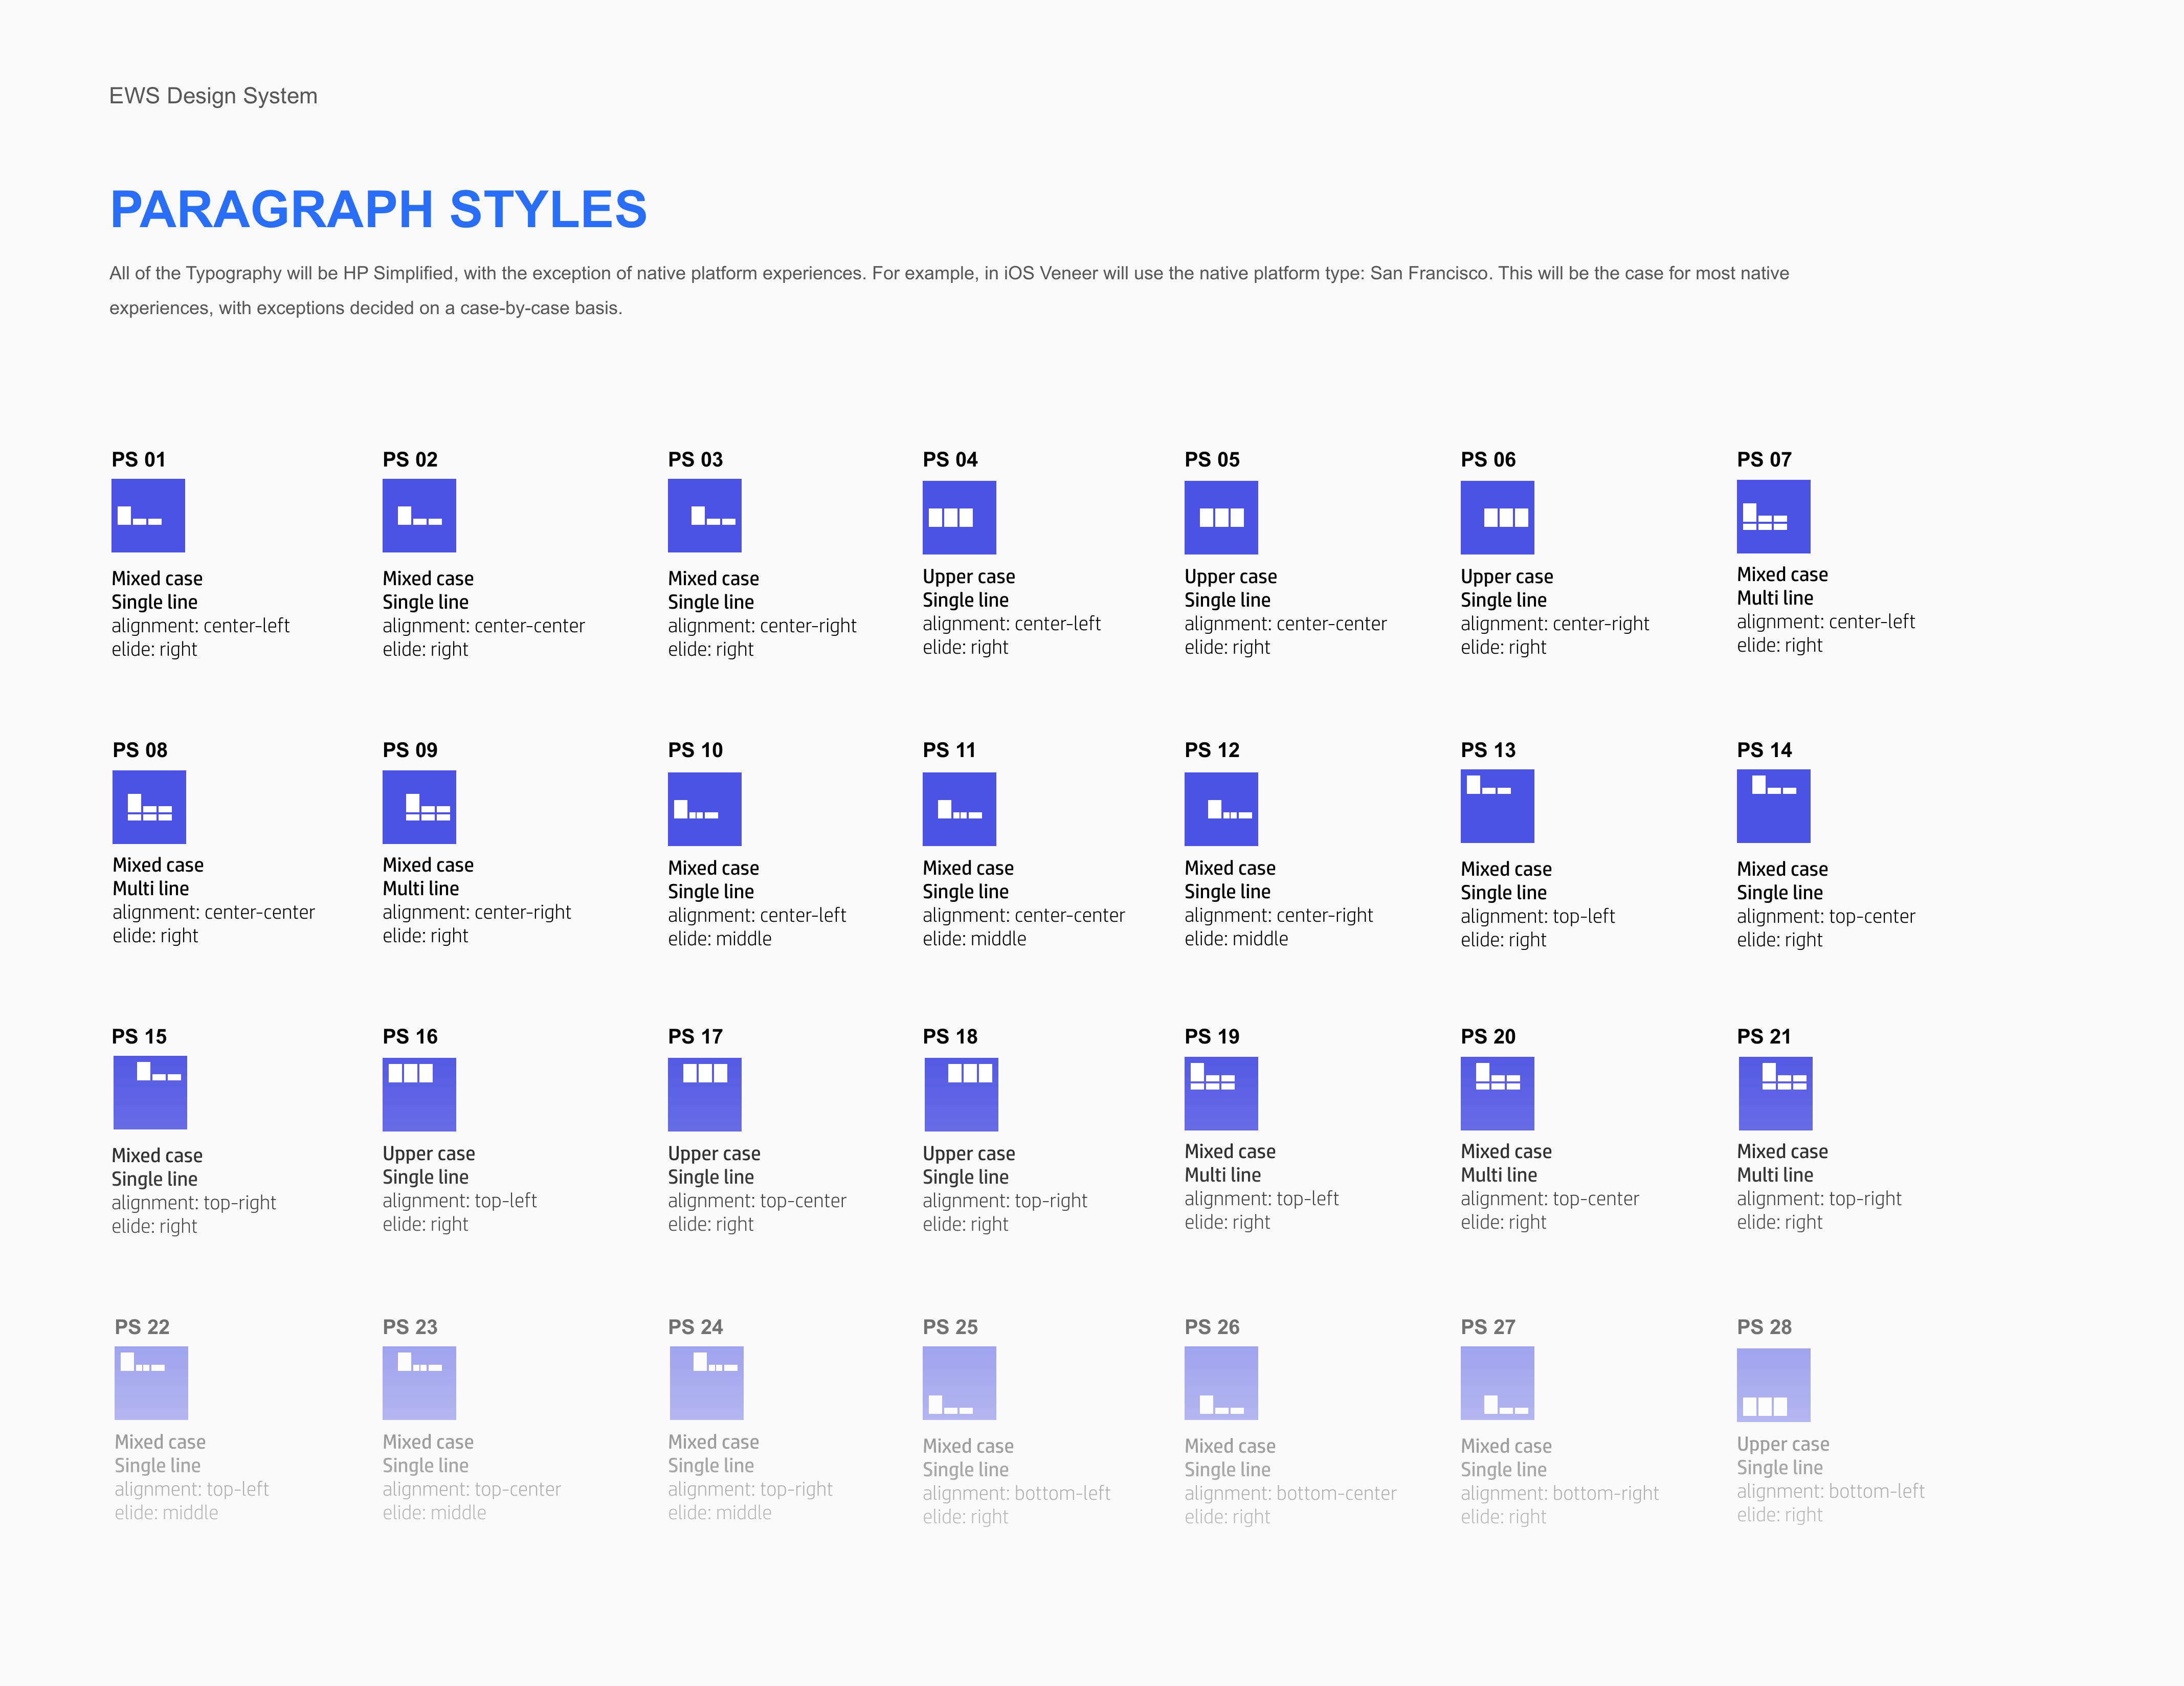Click 'alignment: top-left' under PS 19

pos(1261,1199)
